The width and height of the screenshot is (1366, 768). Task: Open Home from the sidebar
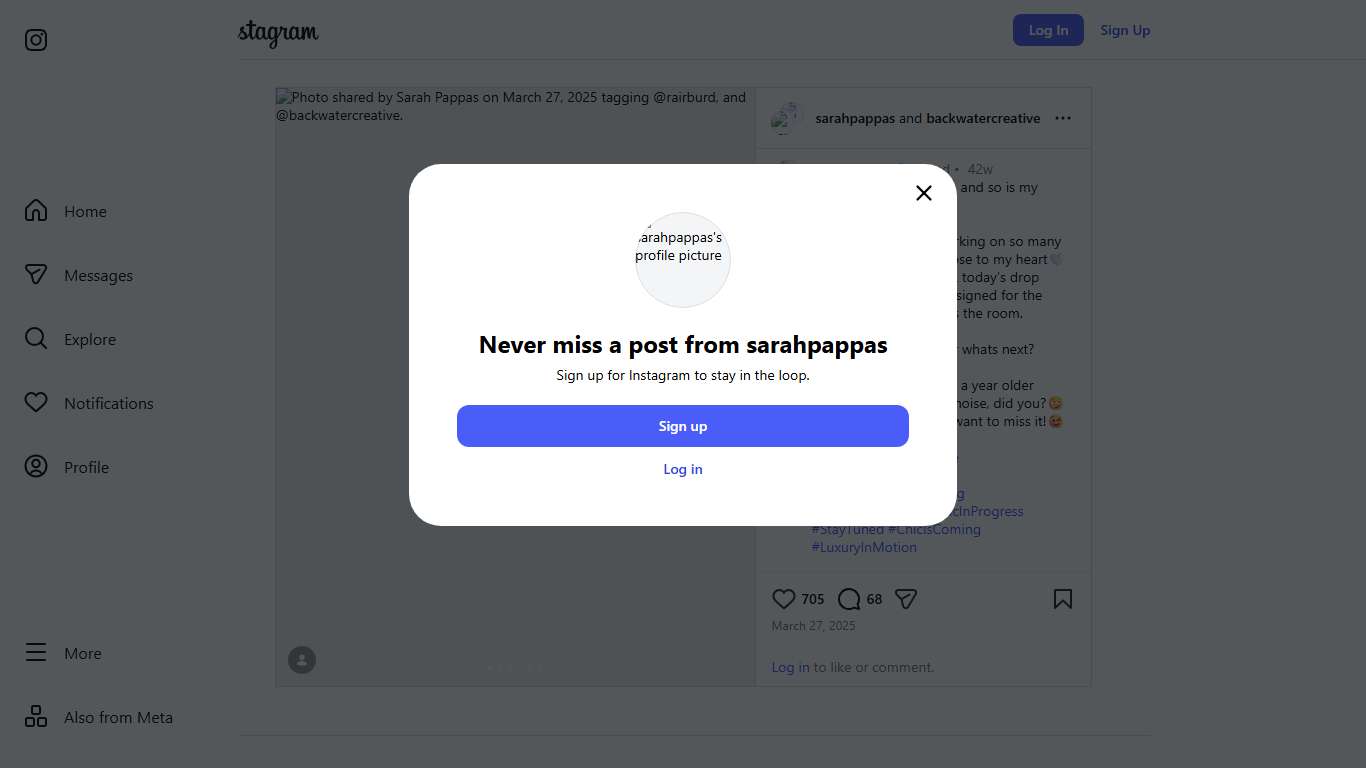(66, 212)
